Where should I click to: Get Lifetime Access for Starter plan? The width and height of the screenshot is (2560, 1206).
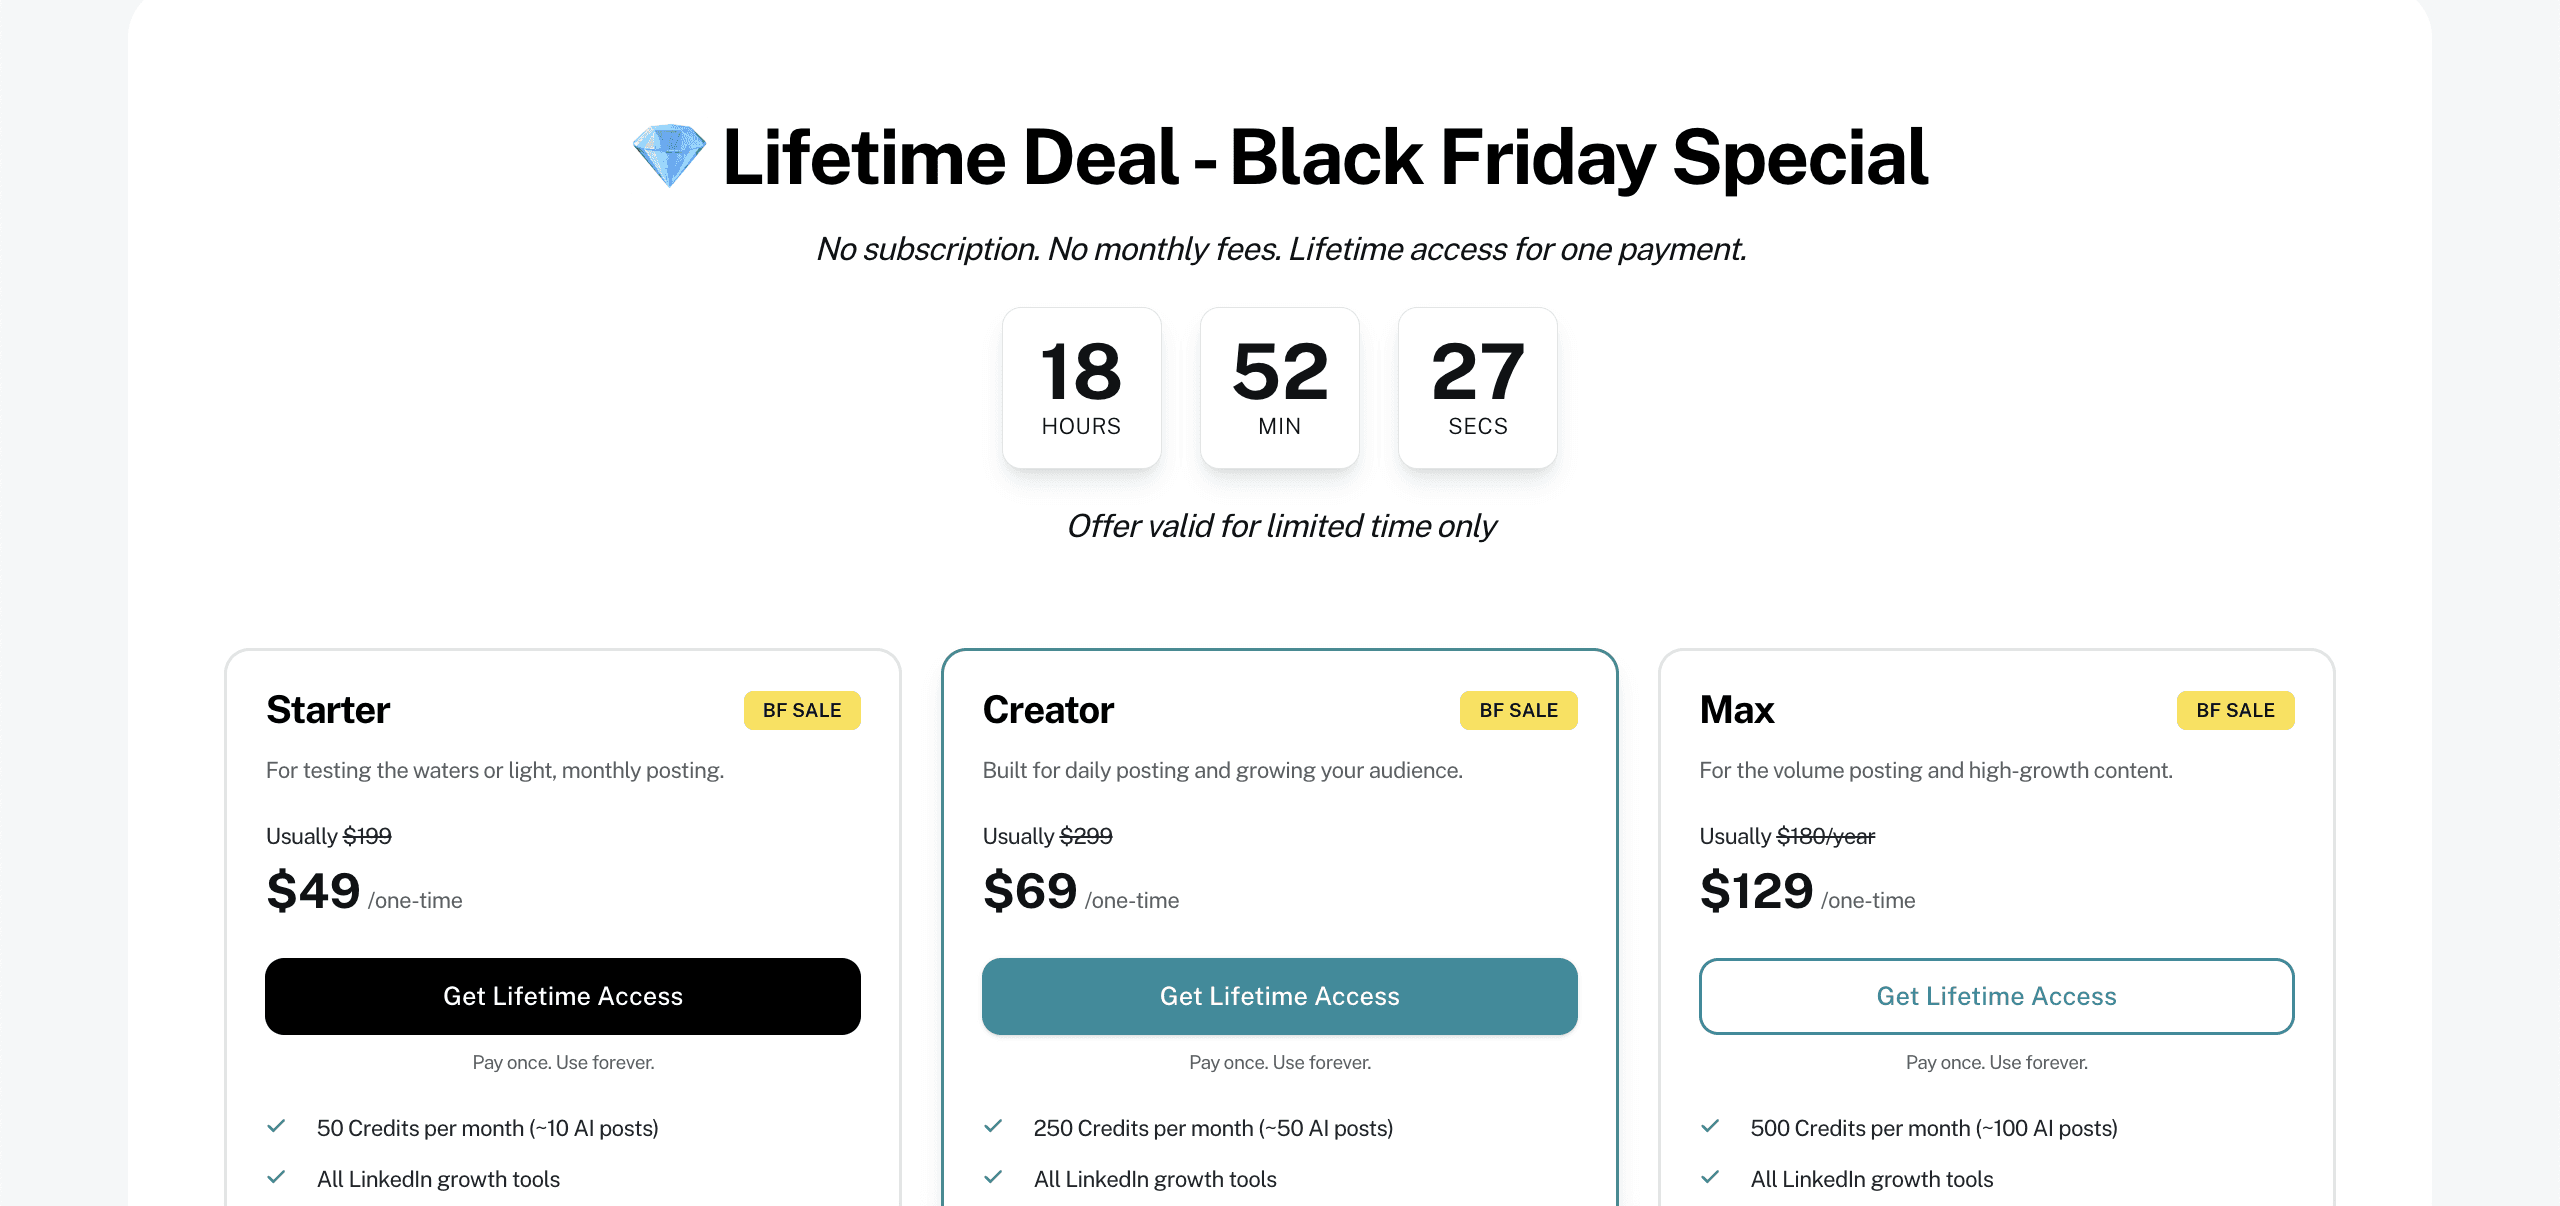pos(563,996)
